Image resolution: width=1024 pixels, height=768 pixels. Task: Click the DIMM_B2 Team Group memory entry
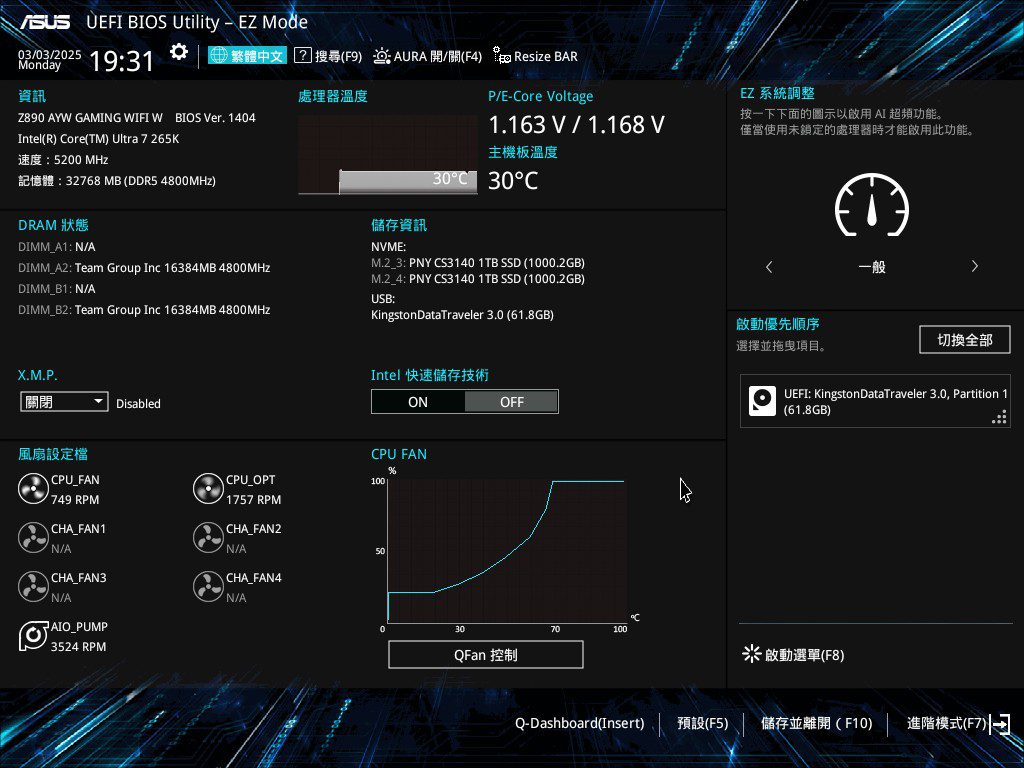point(144,310)
